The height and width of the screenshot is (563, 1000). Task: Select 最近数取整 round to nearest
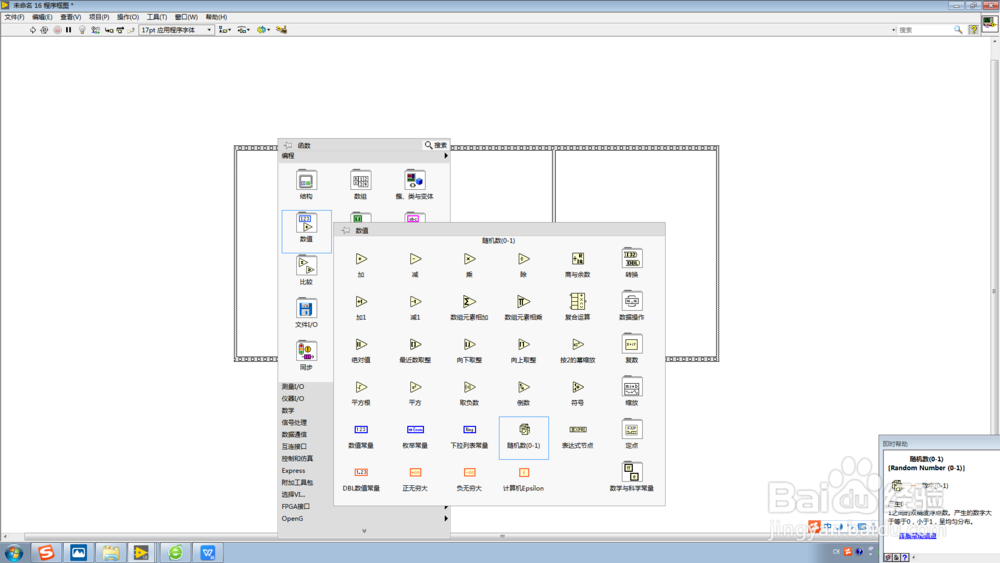coord(415,344)
